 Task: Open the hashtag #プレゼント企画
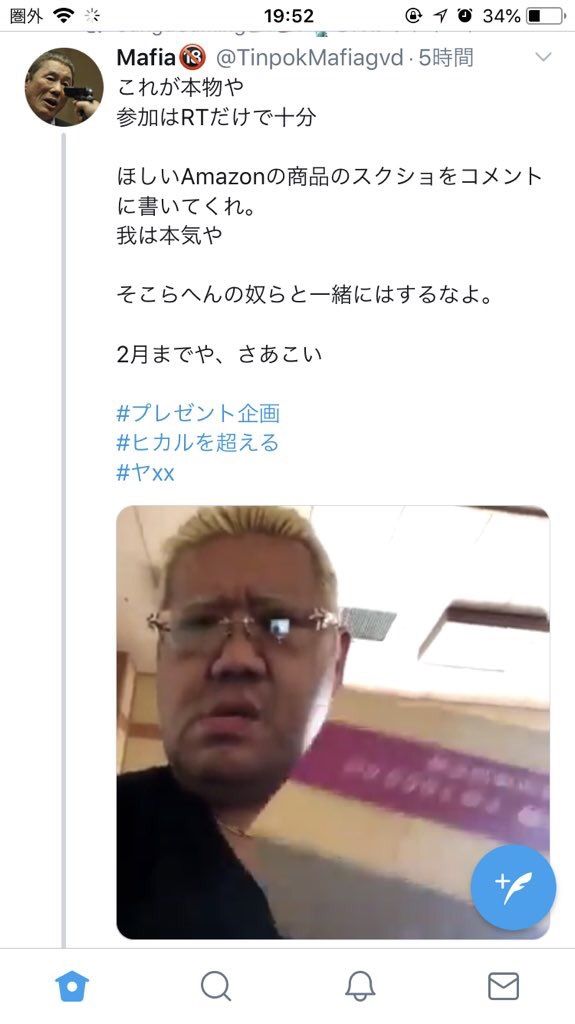[x=198, y=413]
